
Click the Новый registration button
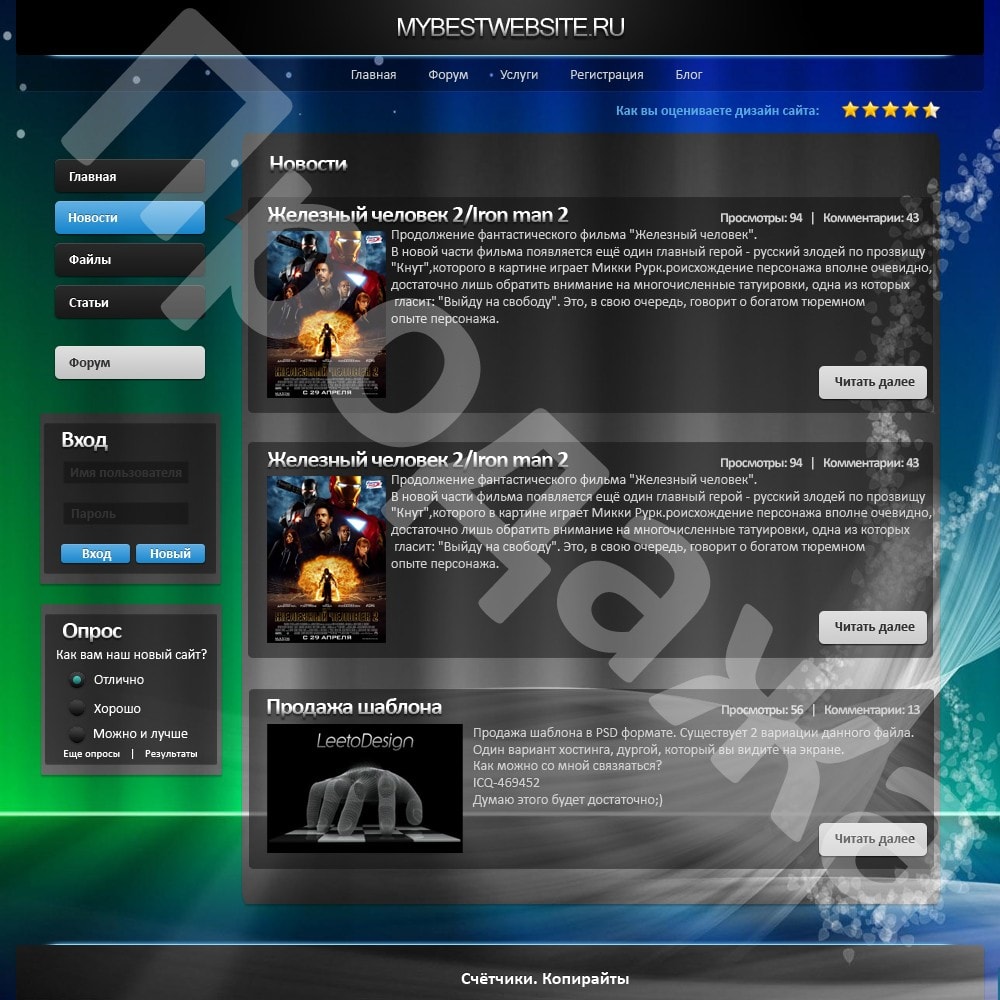click(x=170, y=554)
